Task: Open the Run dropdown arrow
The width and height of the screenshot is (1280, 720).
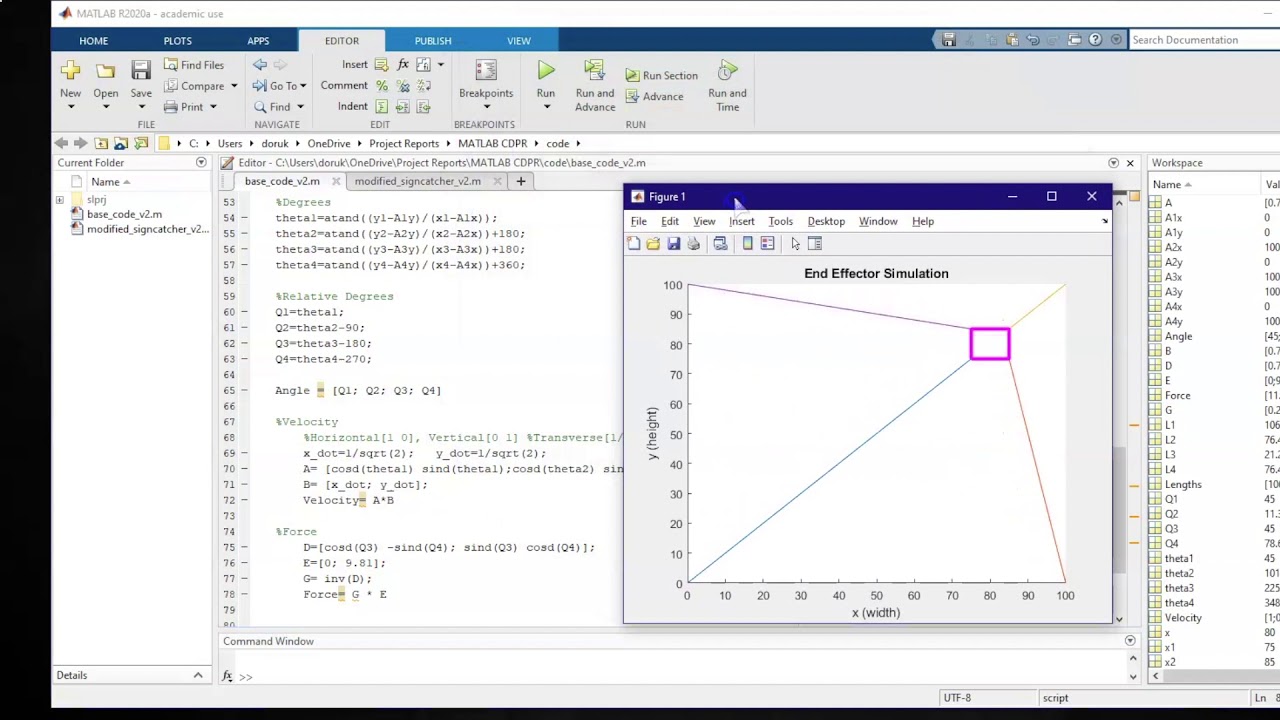Action: 546,107
